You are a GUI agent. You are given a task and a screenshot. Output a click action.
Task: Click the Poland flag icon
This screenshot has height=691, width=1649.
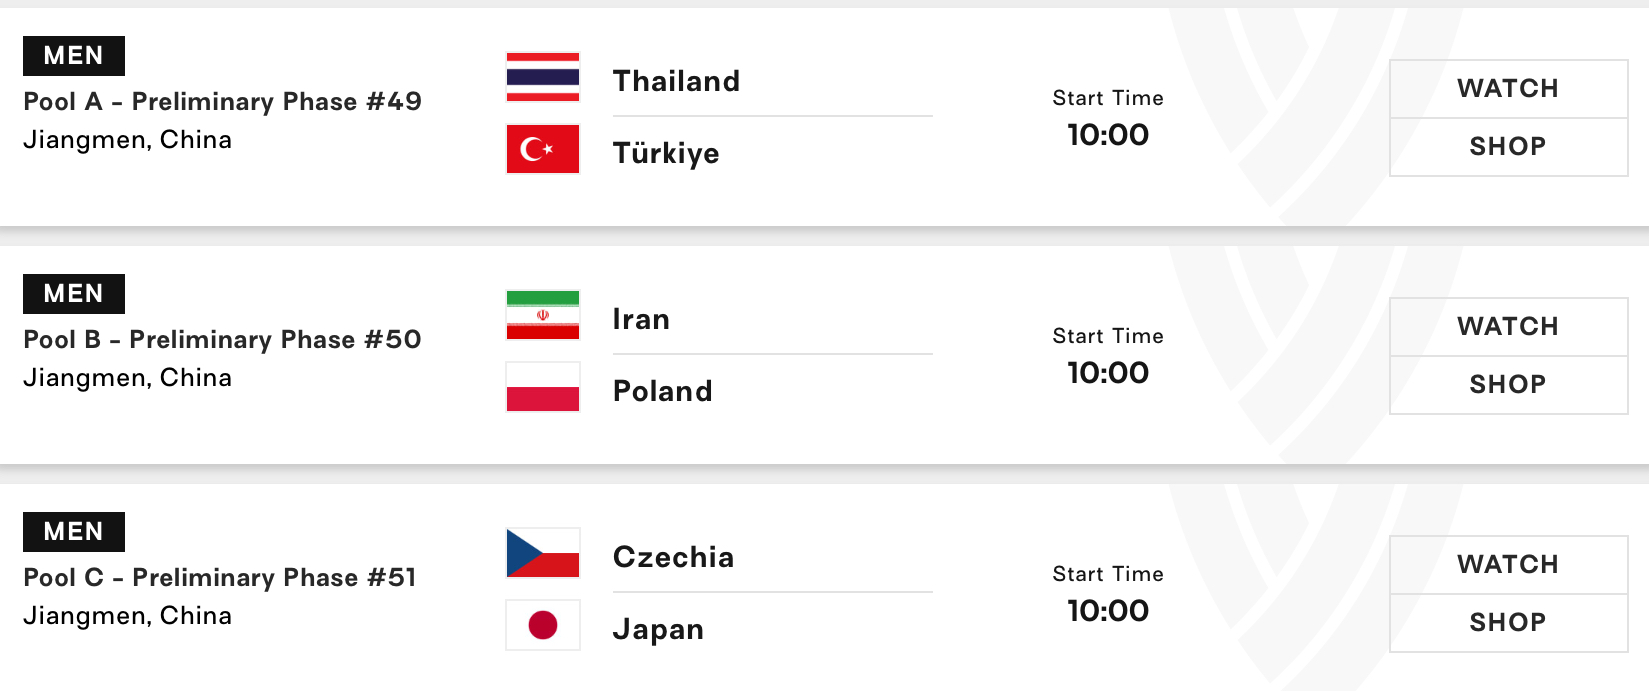tap(543, 387)
